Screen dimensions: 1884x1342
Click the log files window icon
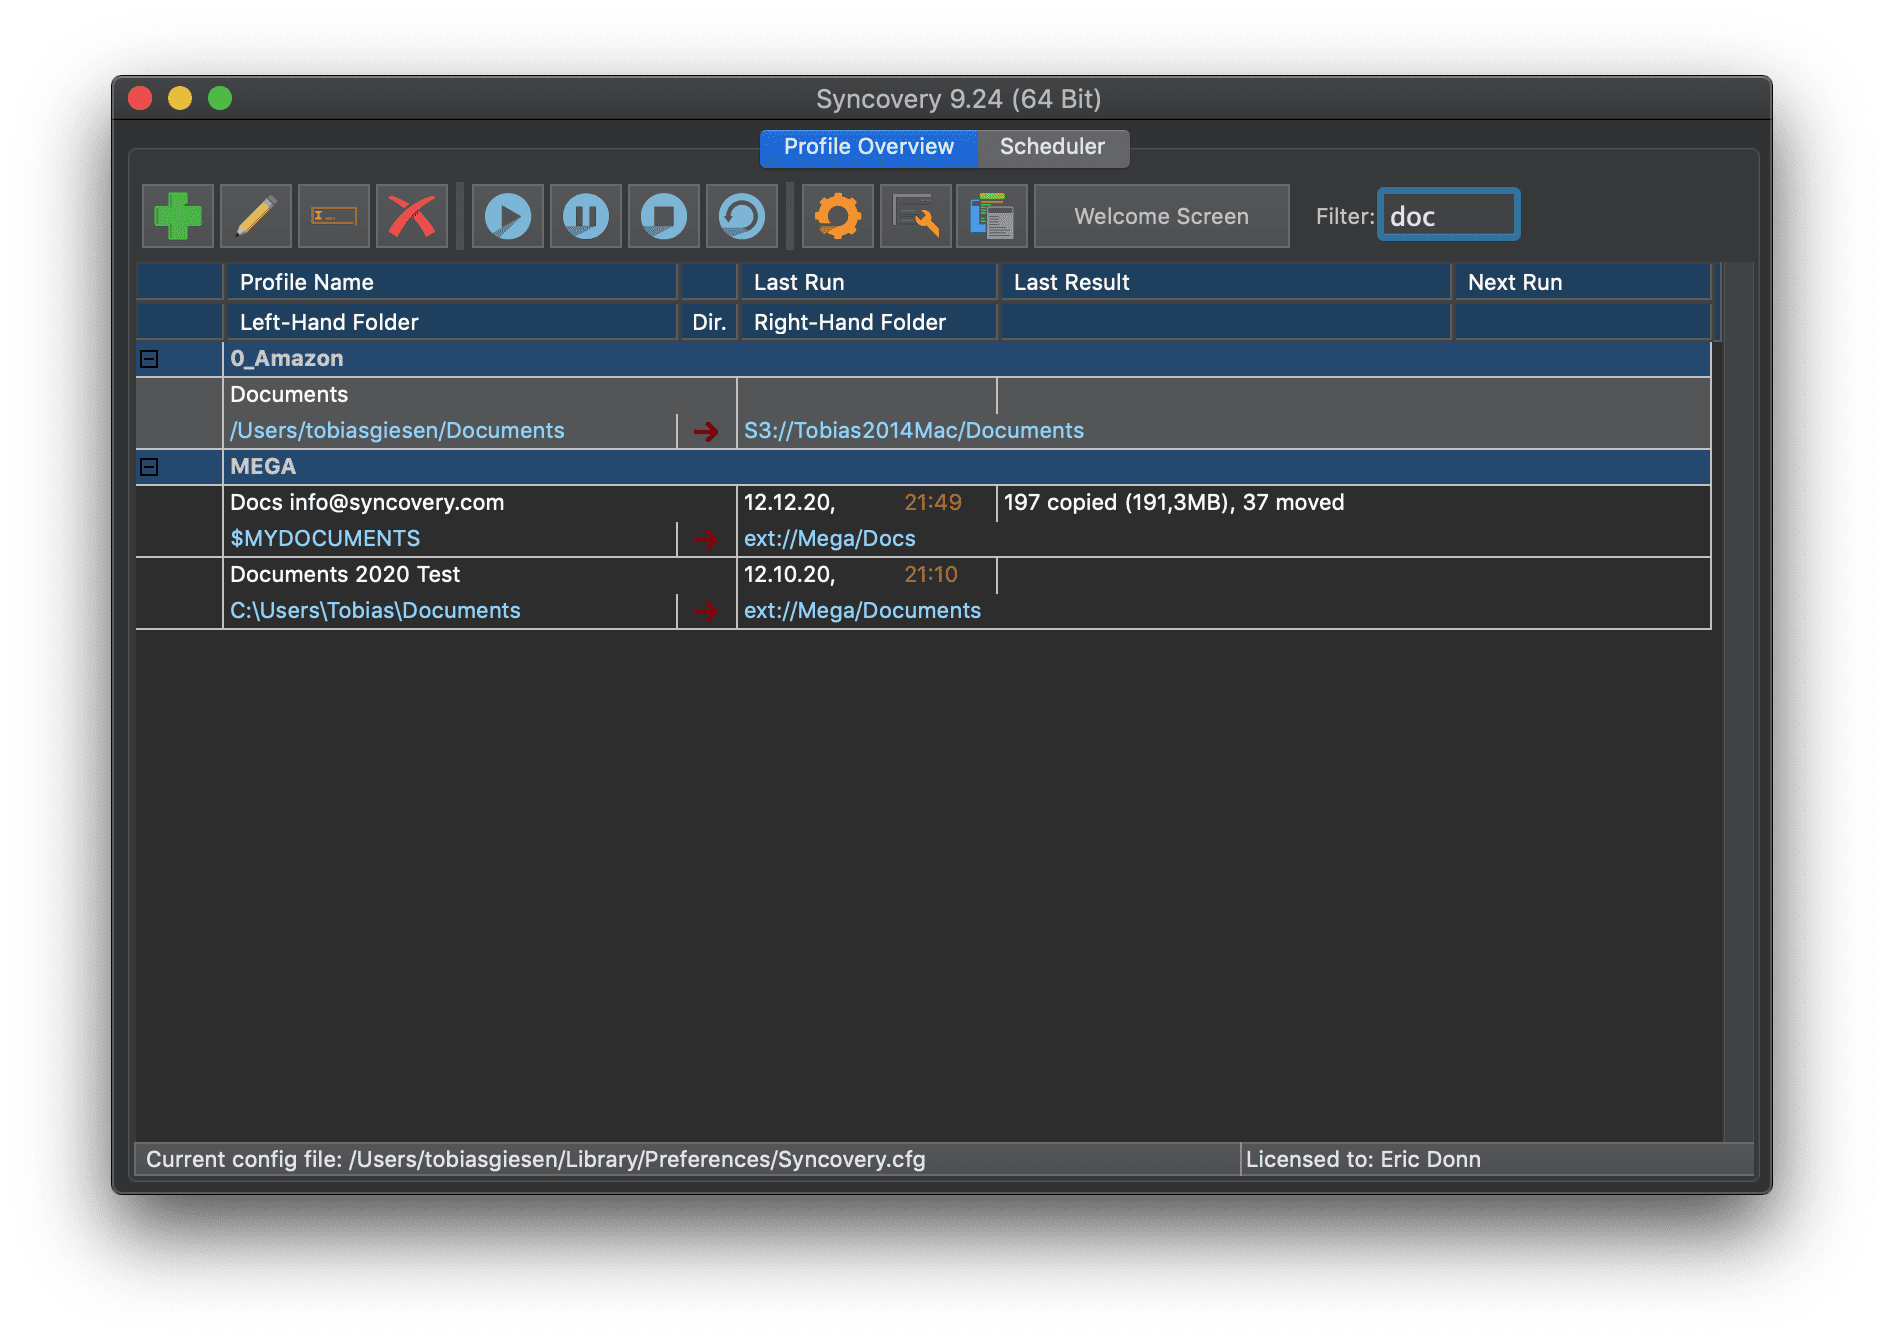tap(992, 216)
